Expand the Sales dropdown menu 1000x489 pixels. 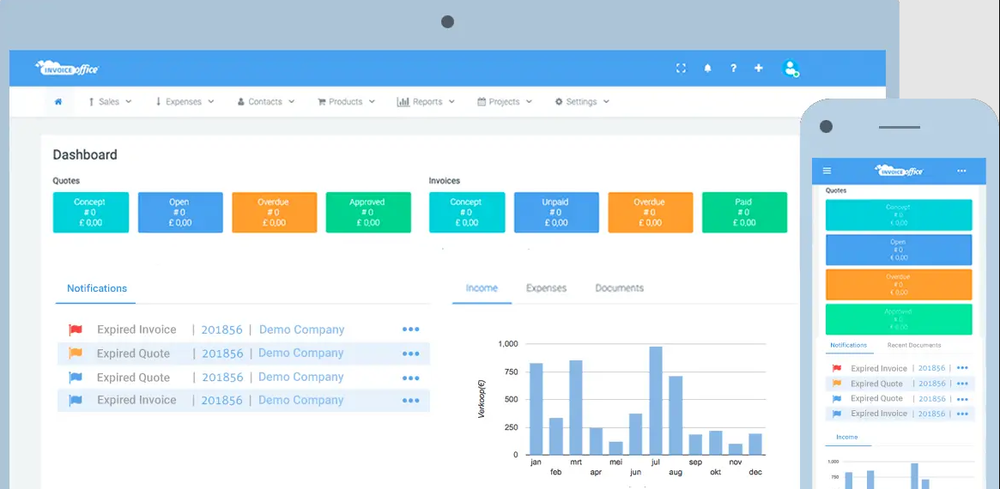tap(110, 101)
